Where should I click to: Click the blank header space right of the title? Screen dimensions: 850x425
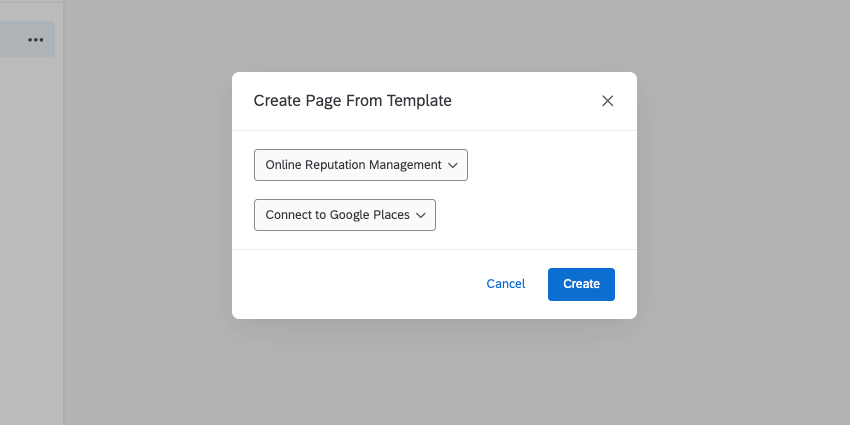click(x=520, y=100)
